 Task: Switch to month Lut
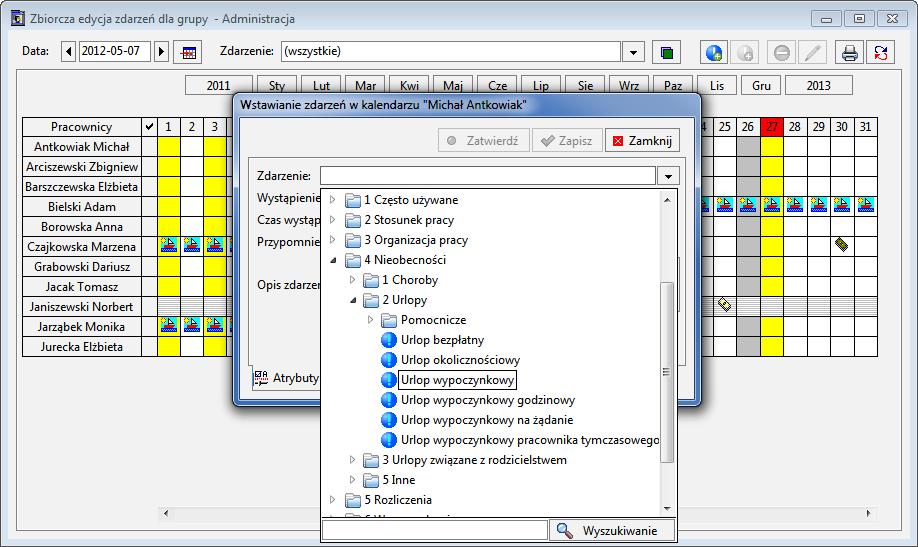(x=321, y=86)
